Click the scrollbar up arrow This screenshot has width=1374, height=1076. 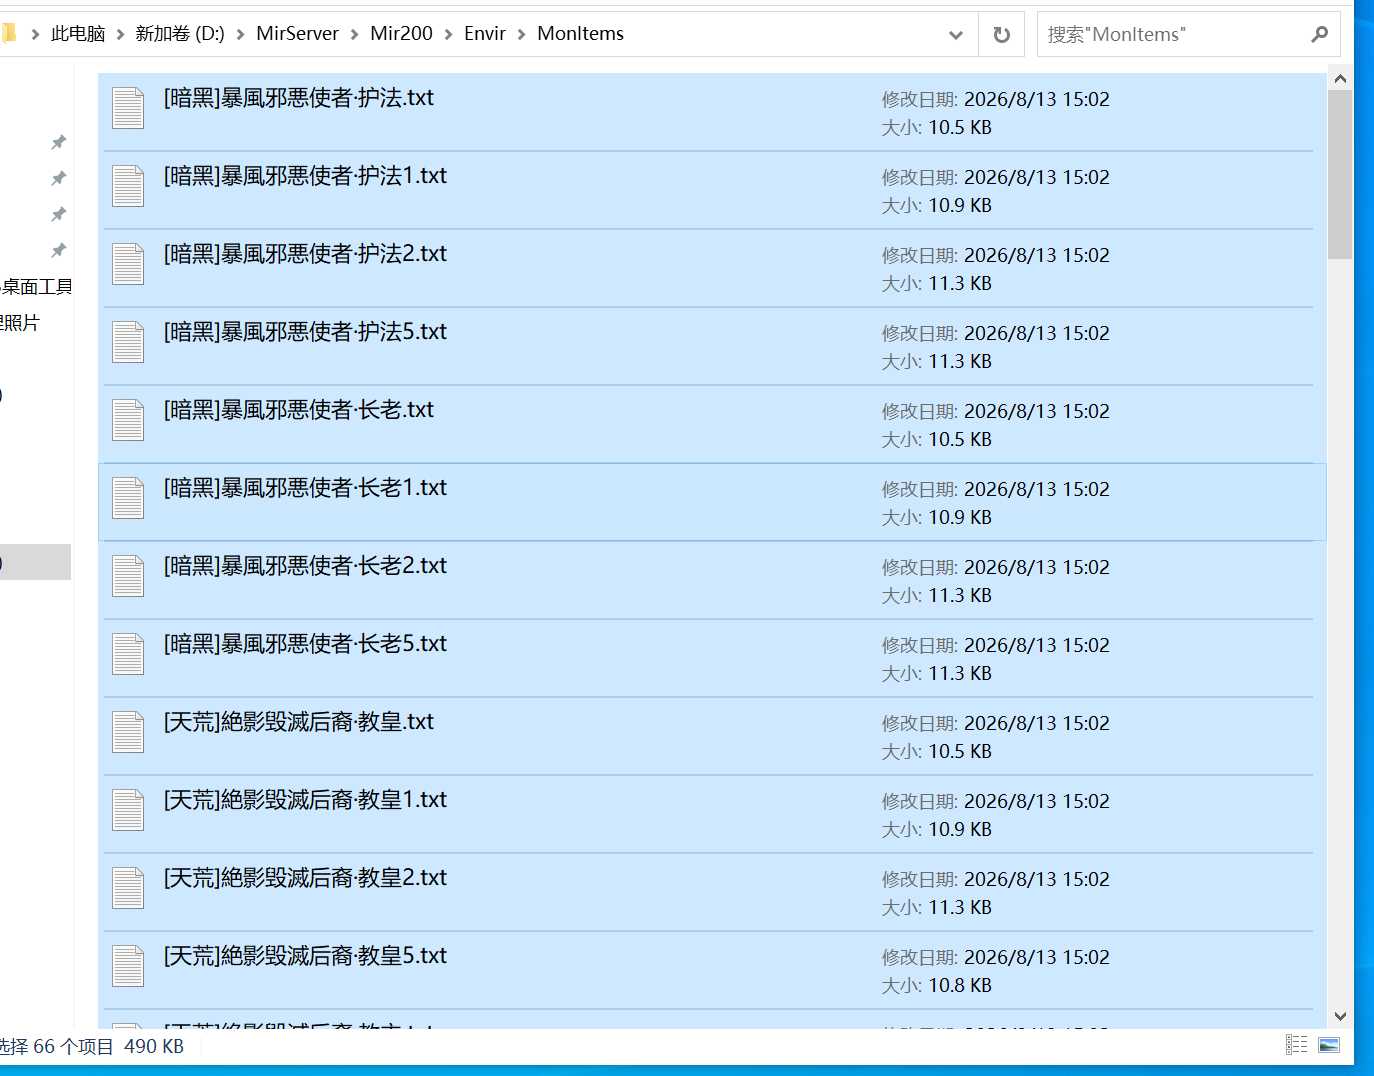click(1340, 78)
